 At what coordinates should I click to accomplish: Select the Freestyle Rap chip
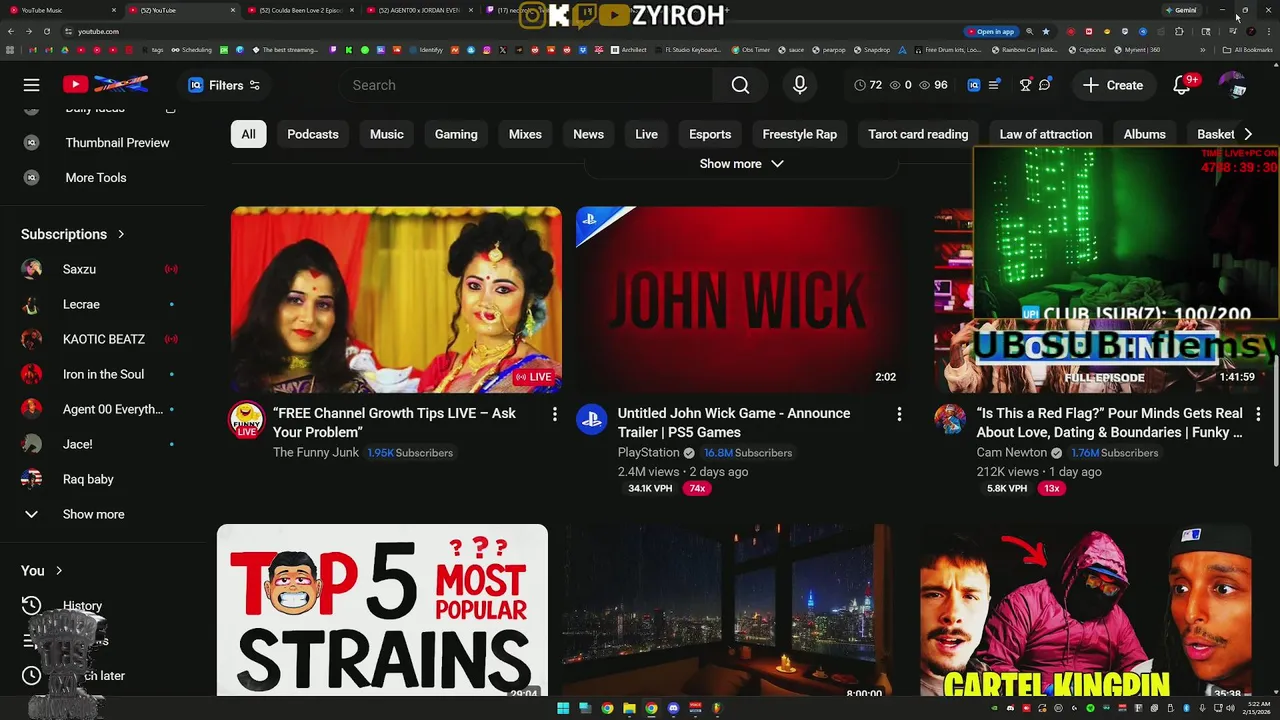[800, 134]
